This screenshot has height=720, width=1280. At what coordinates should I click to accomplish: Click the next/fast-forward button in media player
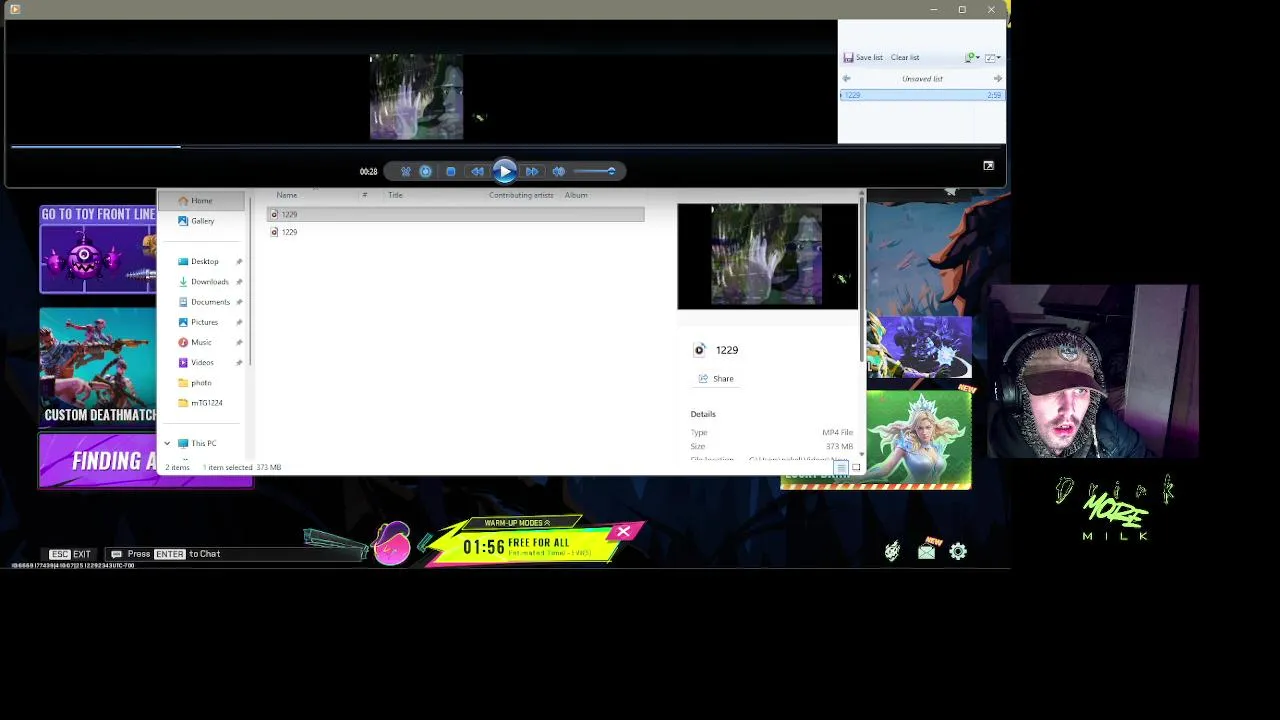click(532, 171)
